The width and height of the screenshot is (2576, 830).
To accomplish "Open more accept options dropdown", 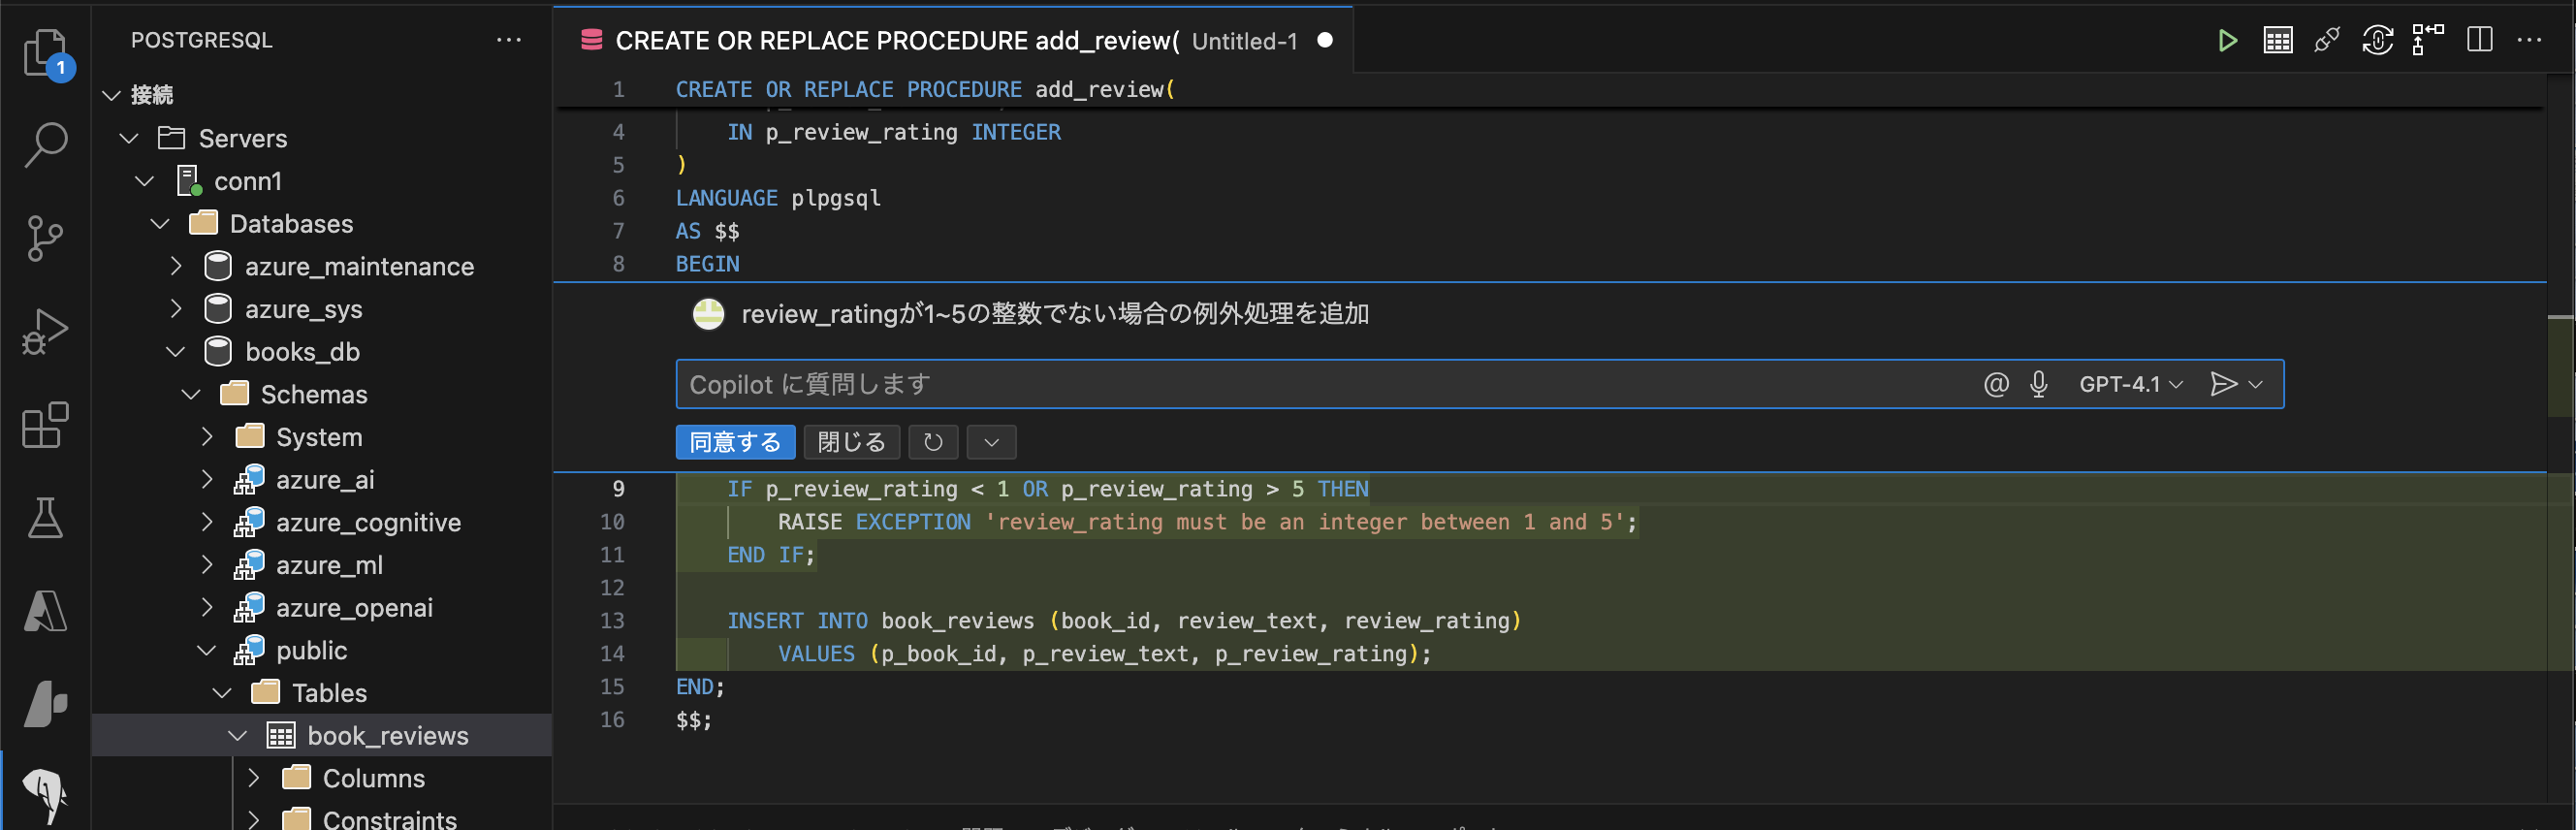I will point(991,442).
